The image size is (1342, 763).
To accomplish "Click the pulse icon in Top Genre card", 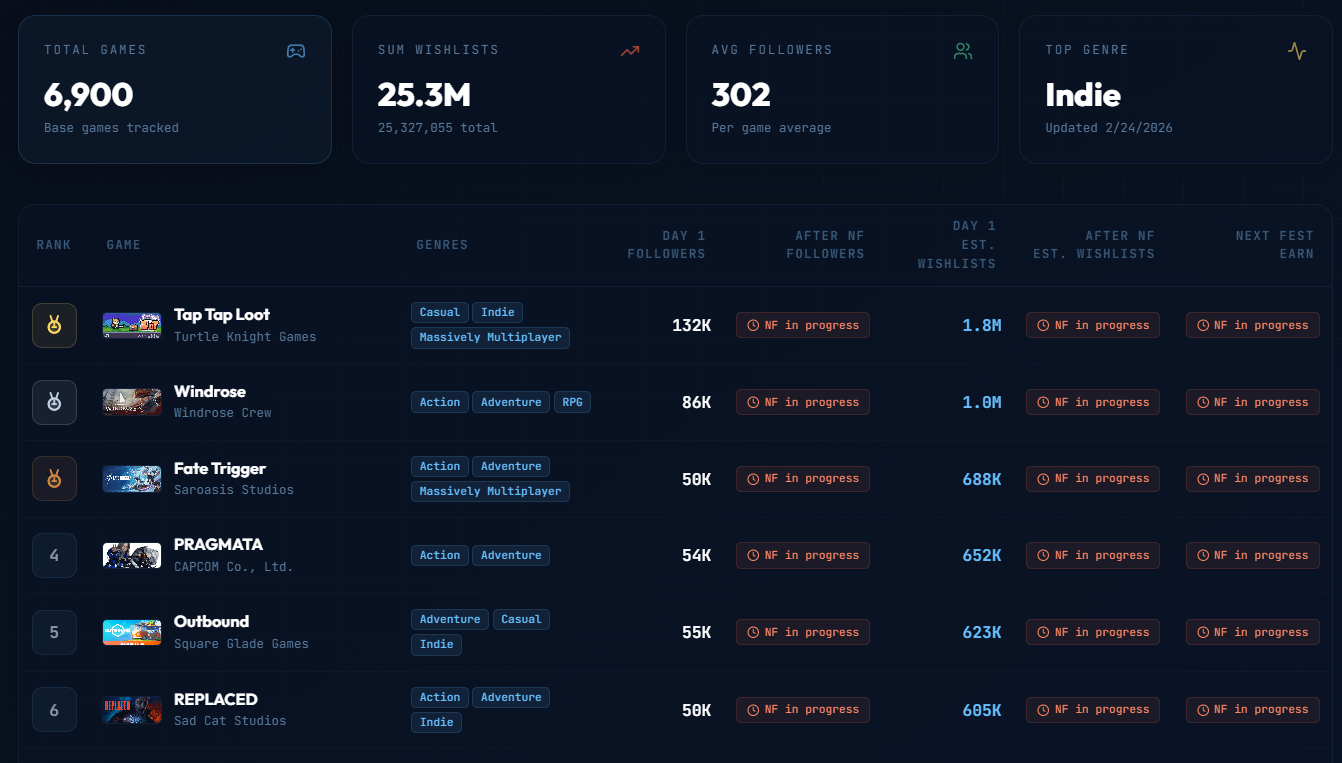I will point(1296,51).
